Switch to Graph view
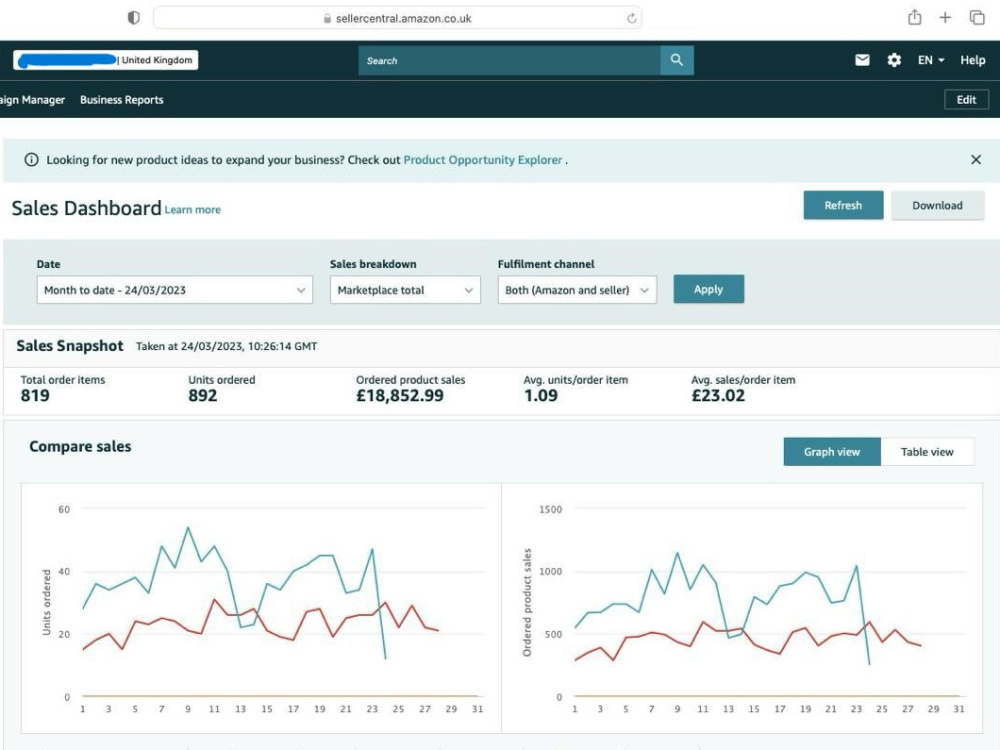Screen dimensions: 1000x750 coord(832,452)
